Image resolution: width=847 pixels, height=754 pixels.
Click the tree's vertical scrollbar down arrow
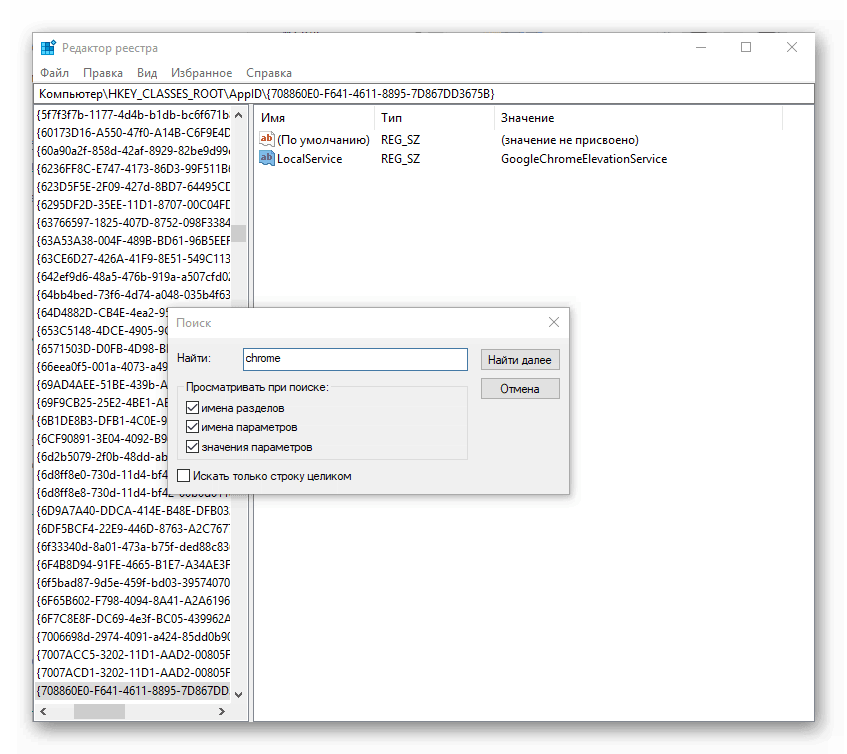click(239, 692)
